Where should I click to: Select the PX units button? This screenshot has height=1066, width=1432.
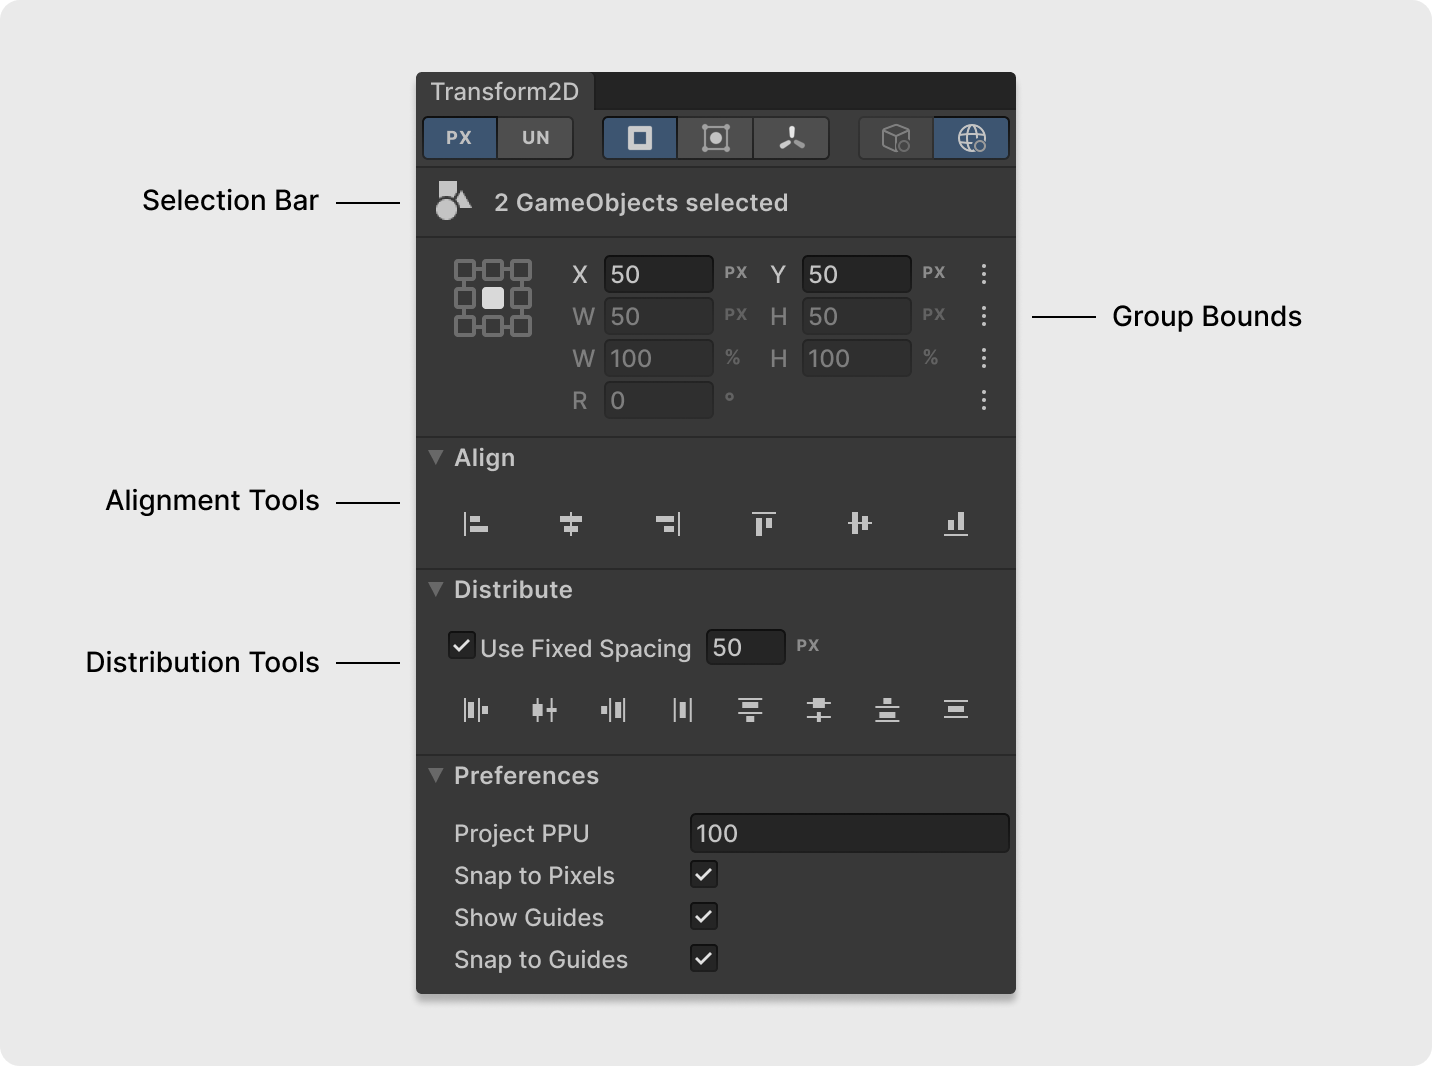(460, 138)
